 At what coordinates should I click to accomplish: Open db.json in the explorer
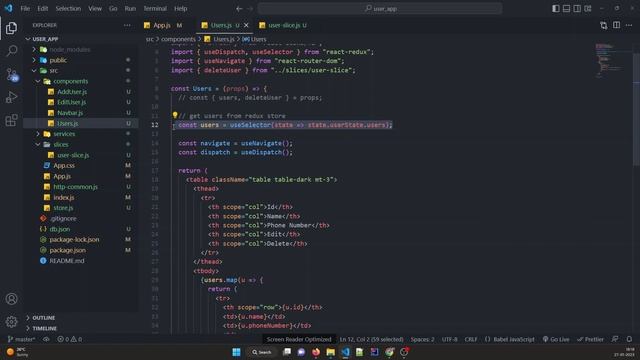click(60, 229)
